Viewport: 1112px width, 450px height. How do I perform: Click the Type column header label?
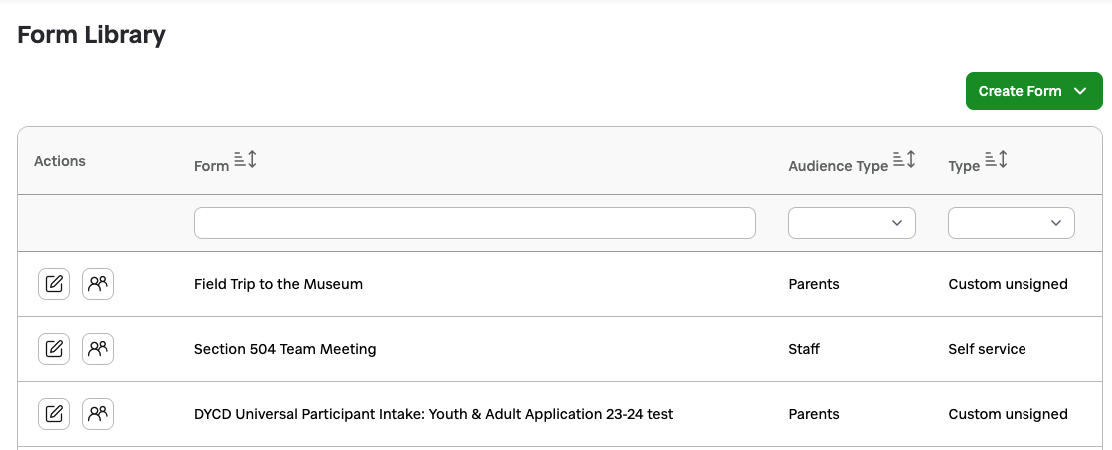click(964, 166)
